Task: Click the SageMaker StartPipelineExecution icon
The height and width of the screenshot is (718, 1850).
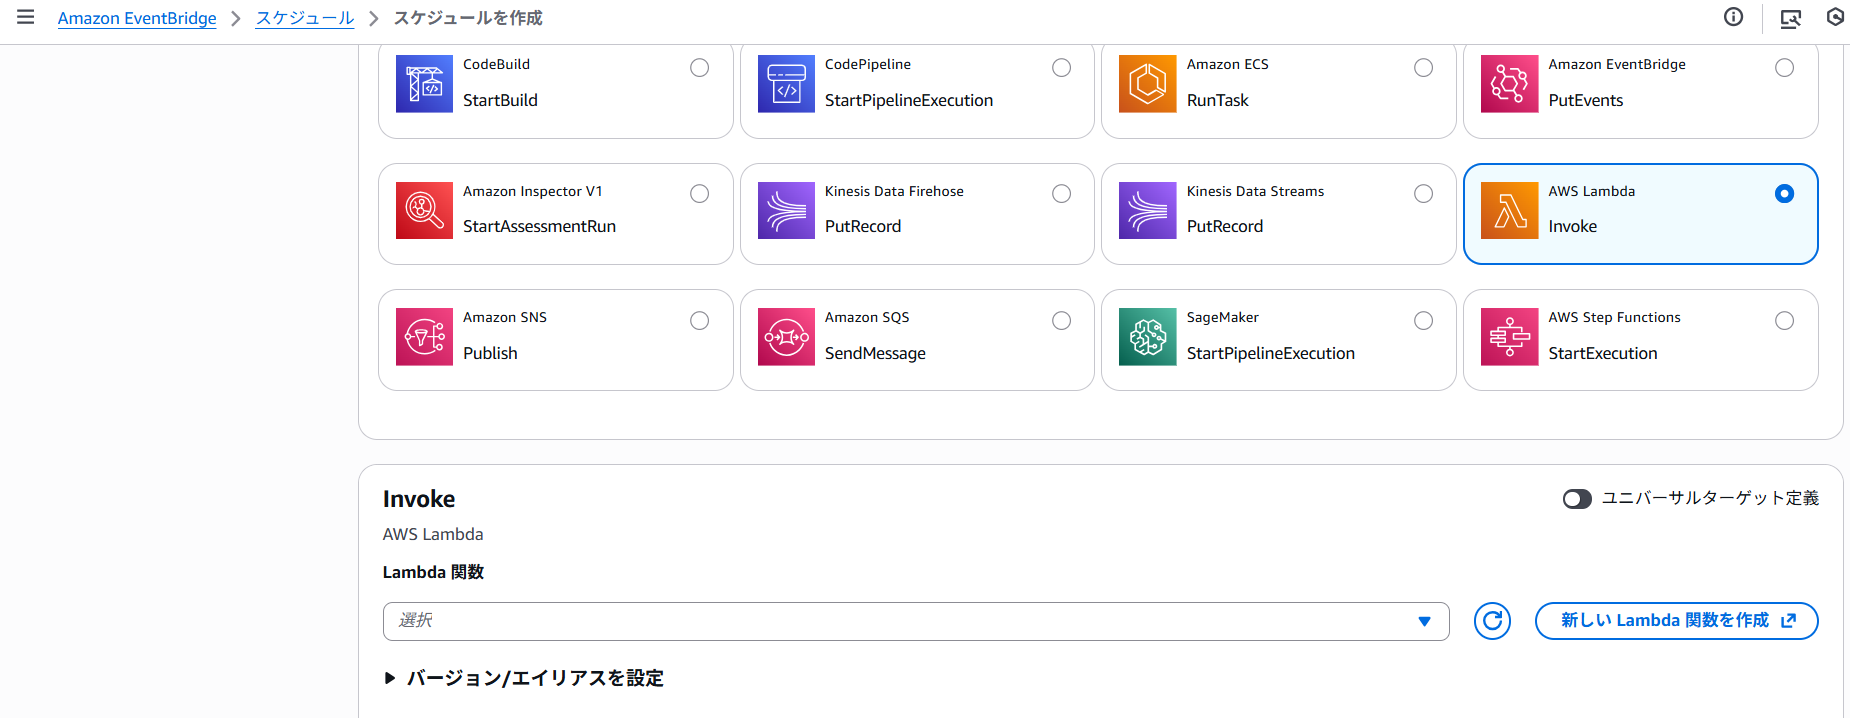Action: tap(1147, 337)
